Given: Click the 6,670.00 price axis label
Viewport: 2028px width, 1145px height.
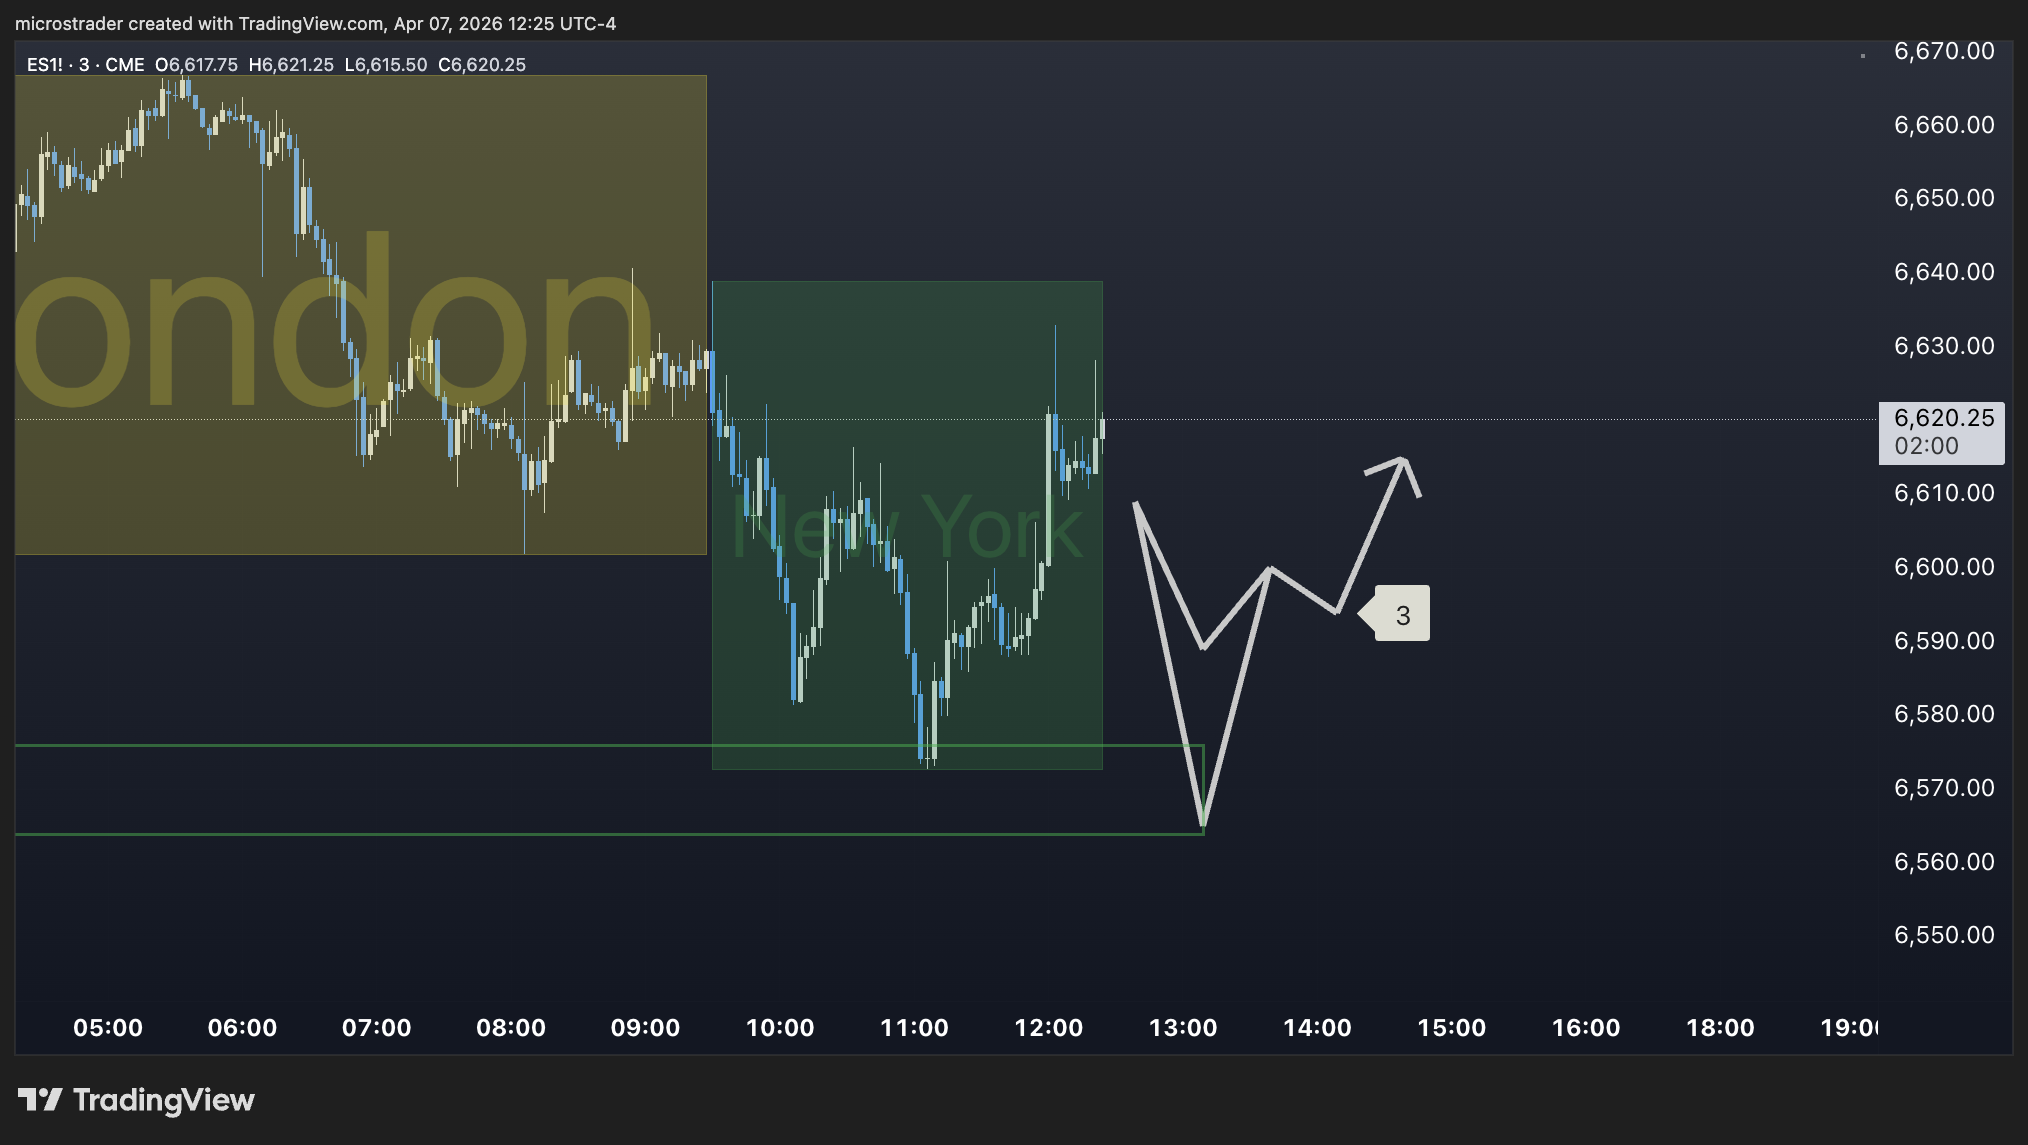Looking at the screenshot, I should [1944, 51].
